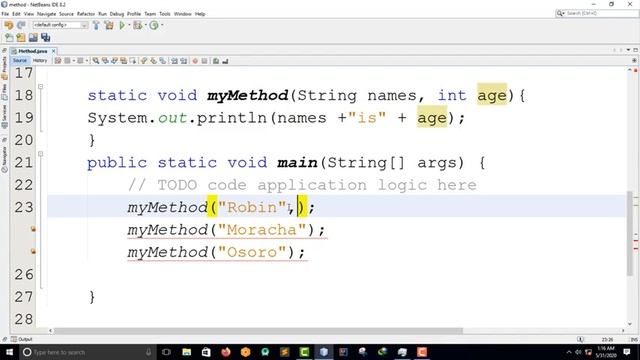Screen dimensions: 640x360
Task: Click the vertical editor scrollbar thumb
Action: coord(630,233)
